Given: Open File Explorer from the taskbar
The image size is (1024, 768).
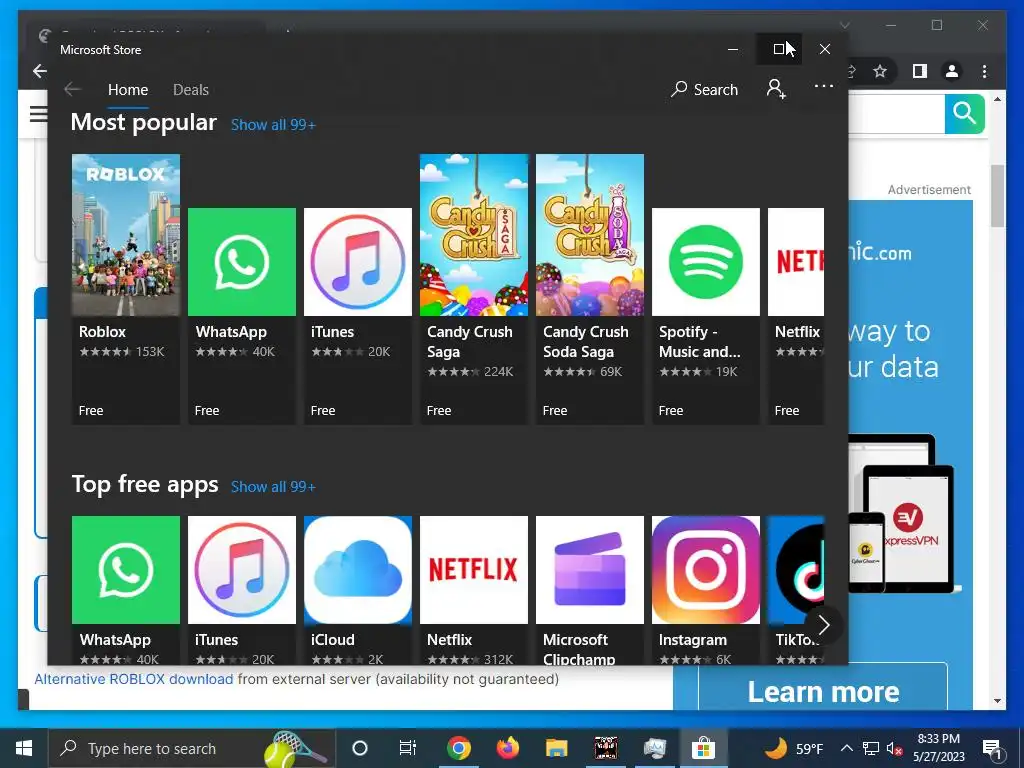Looking at the screenshot, I should (556, 748).
